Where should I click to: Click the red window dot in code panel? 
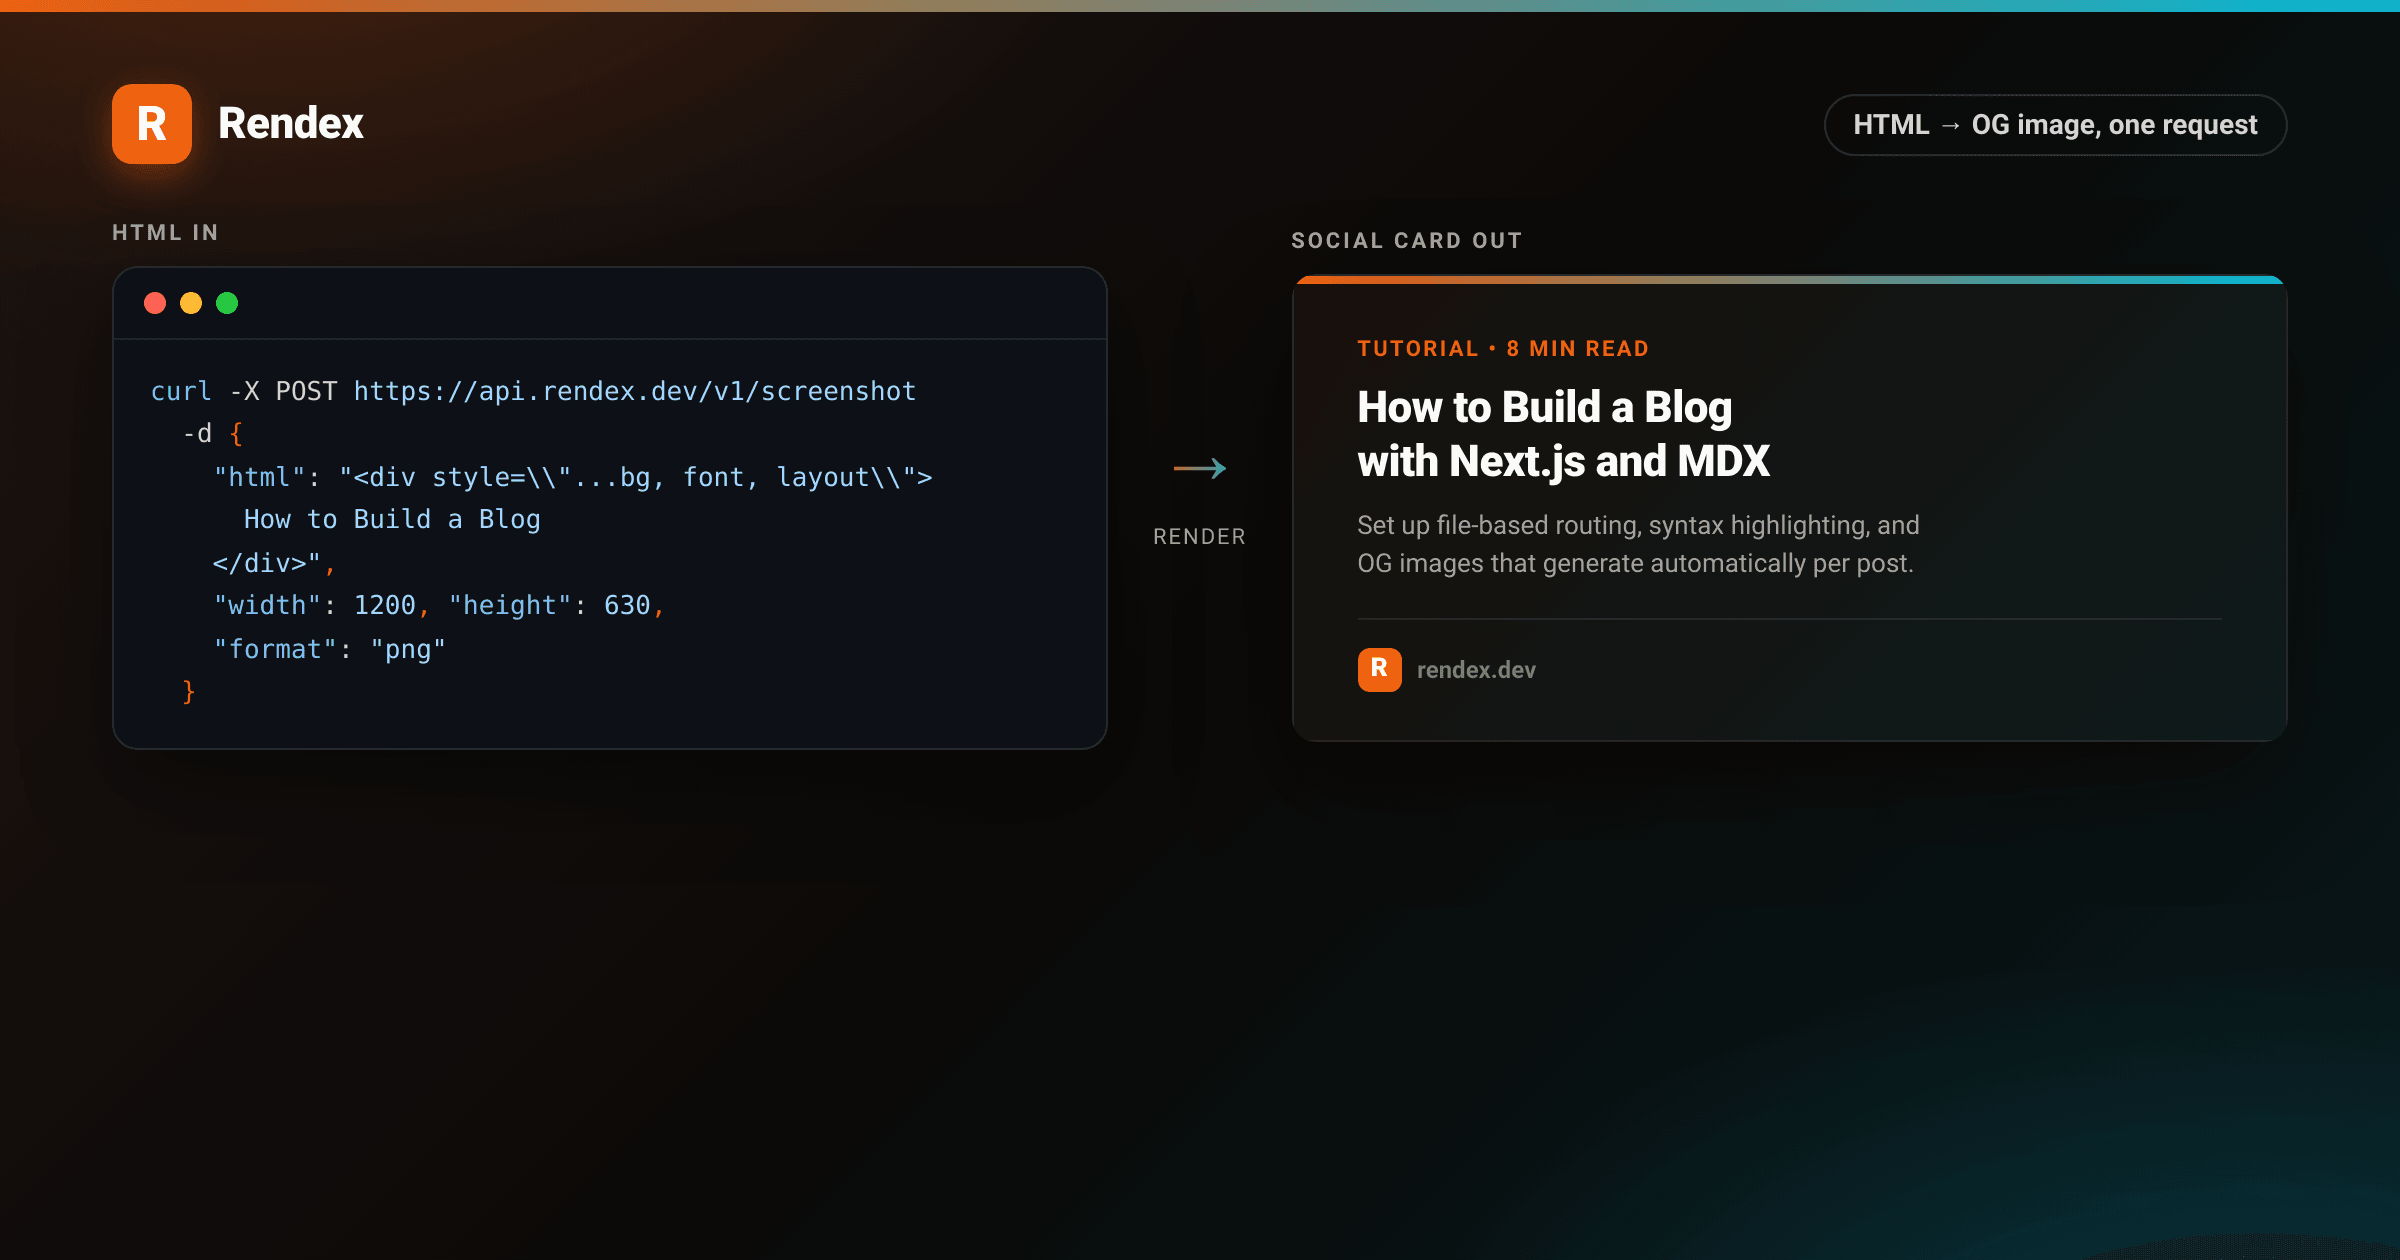(155, 303)
